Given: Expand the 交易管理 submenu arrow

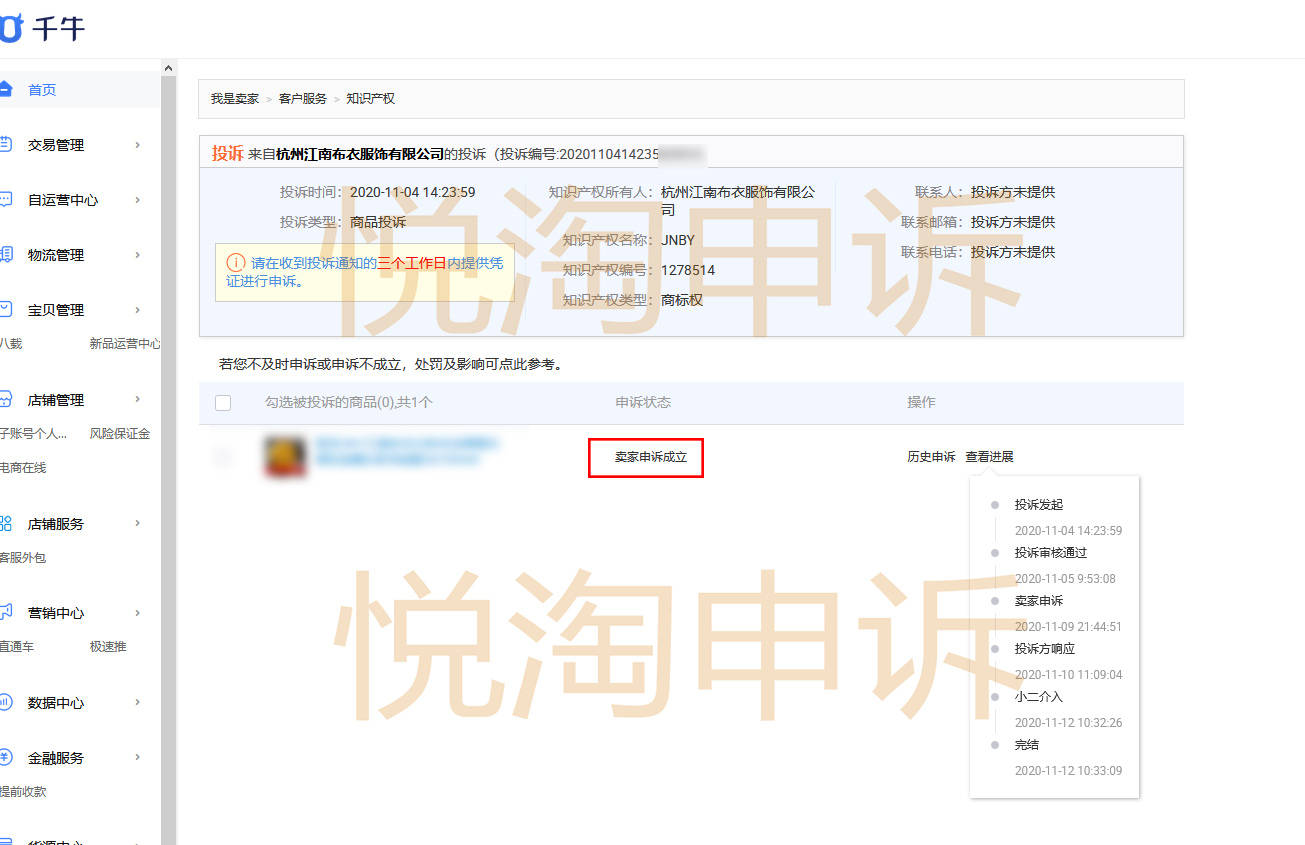Looking at the screenshot, I should click(x=137, y=145).
